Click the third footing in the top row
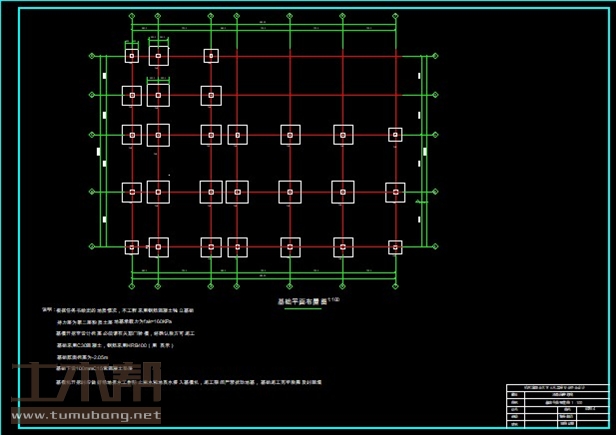The height and width of the screenshot is (435, 616). pyautogui.click(x=211, y=56)
